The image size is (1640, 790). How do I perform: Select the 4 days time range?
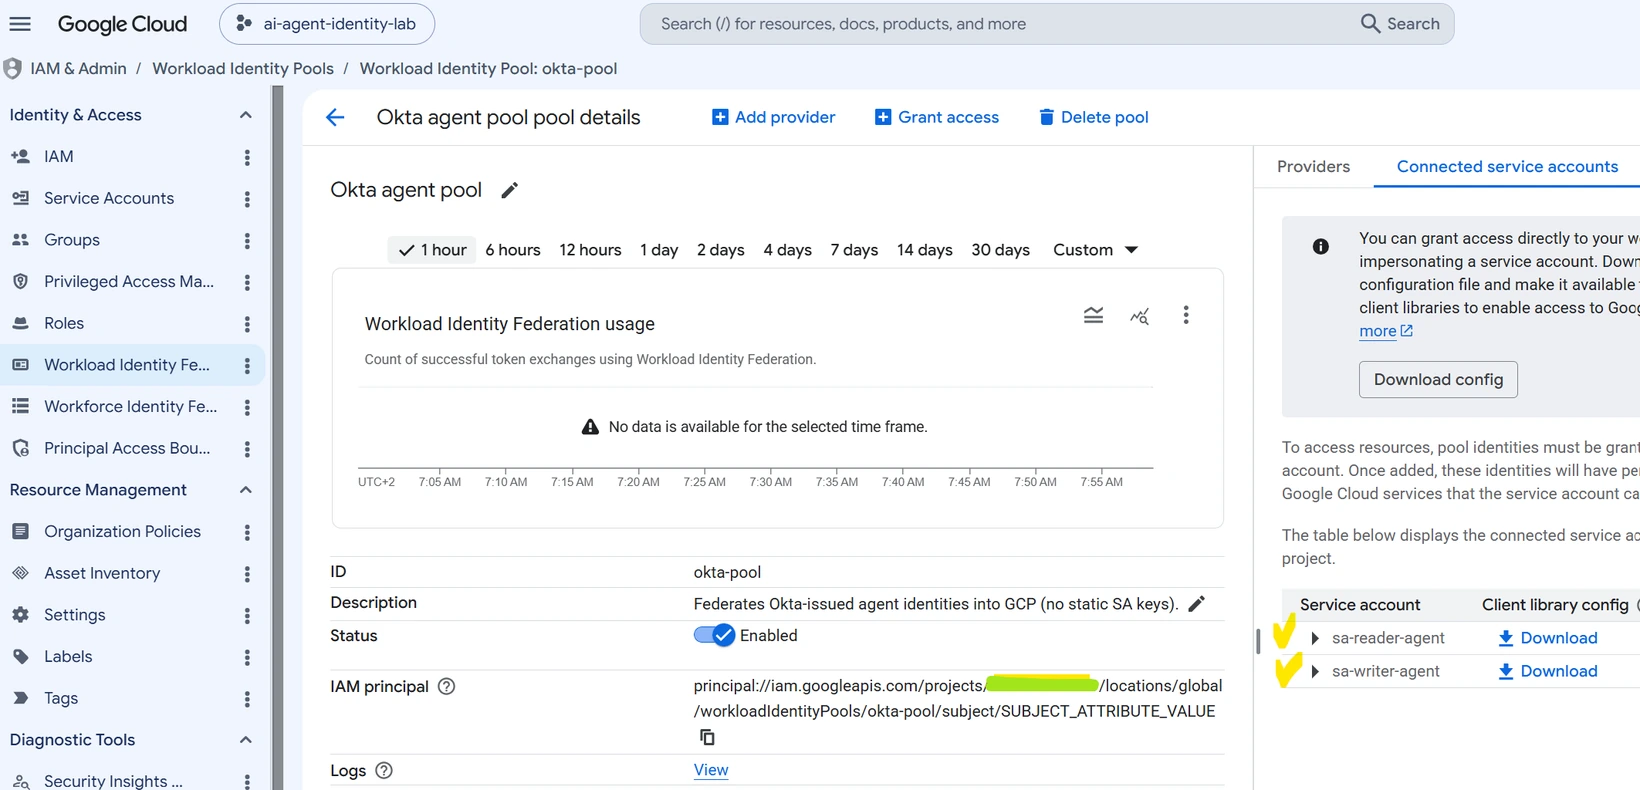(x=788, y=250)
